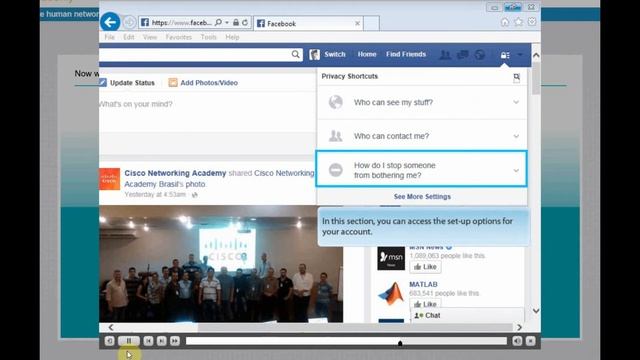This screenshot has height=360, width=640.
Task: Click Update Status link
Action: click(132, 83)
